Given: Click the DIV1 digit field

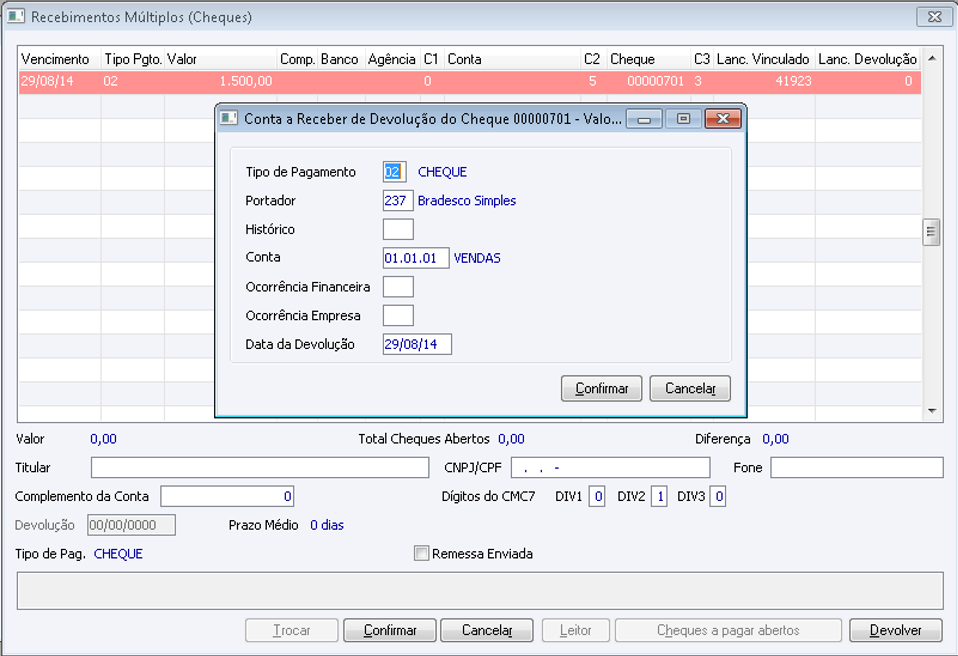Looking at the screenshot, I should click(x=597, y=496).
